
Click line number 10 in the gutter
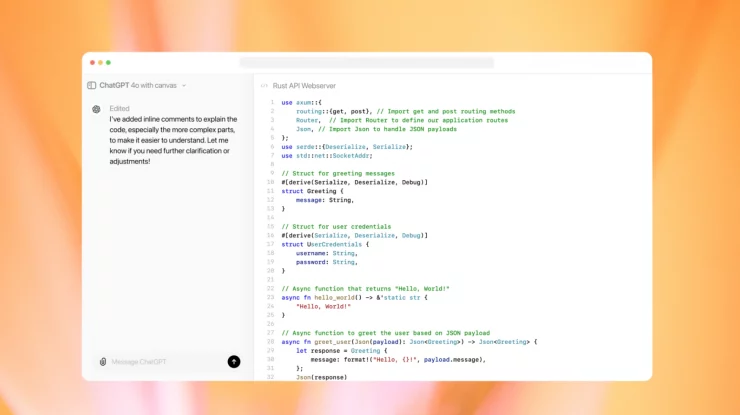click(x=270, y=182)
